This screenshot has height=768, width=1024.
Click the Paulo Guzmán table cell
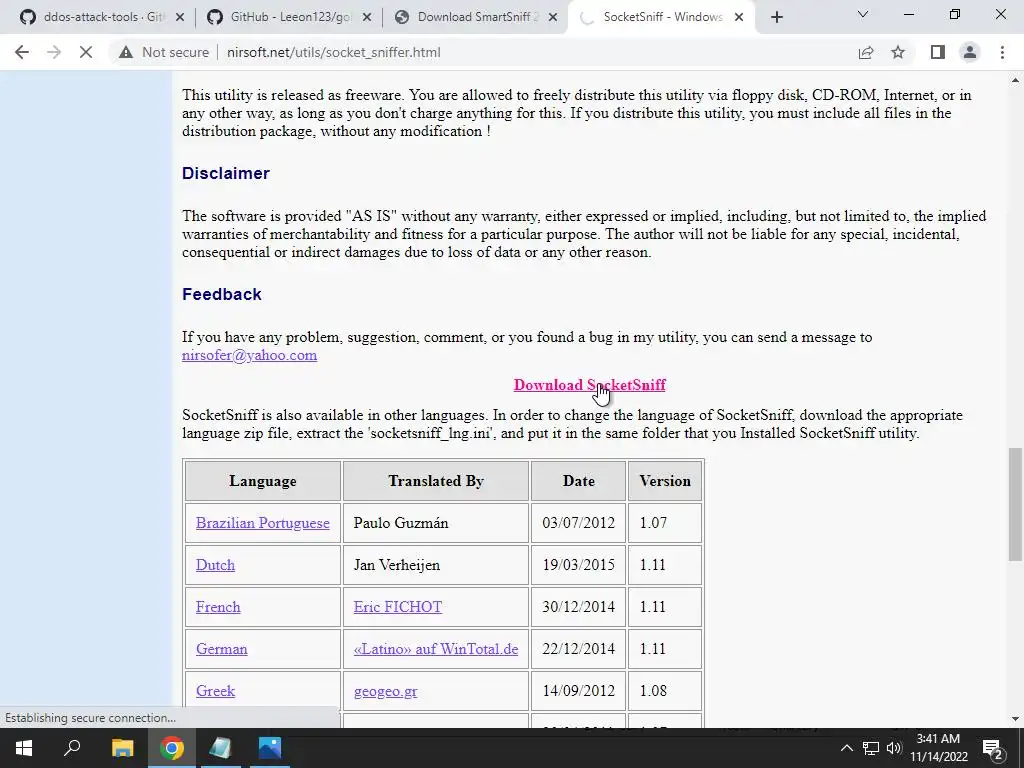click(x=436, y=523)
